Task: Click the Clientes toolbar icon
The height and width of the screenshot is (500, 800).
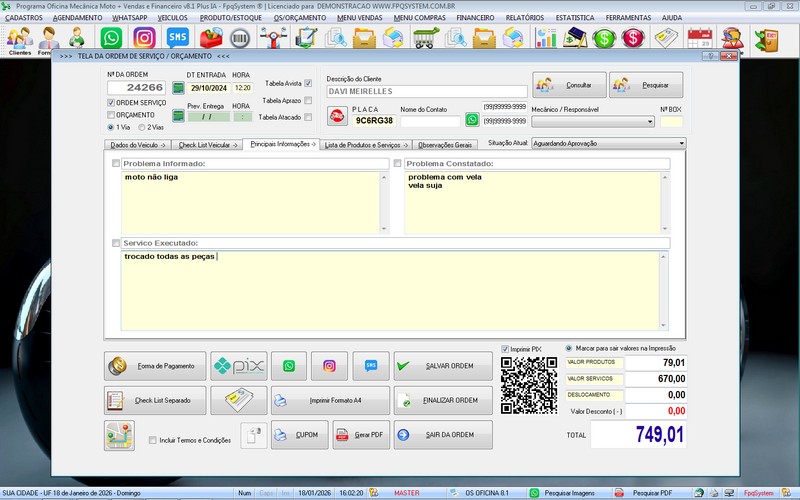Action: 19,39
